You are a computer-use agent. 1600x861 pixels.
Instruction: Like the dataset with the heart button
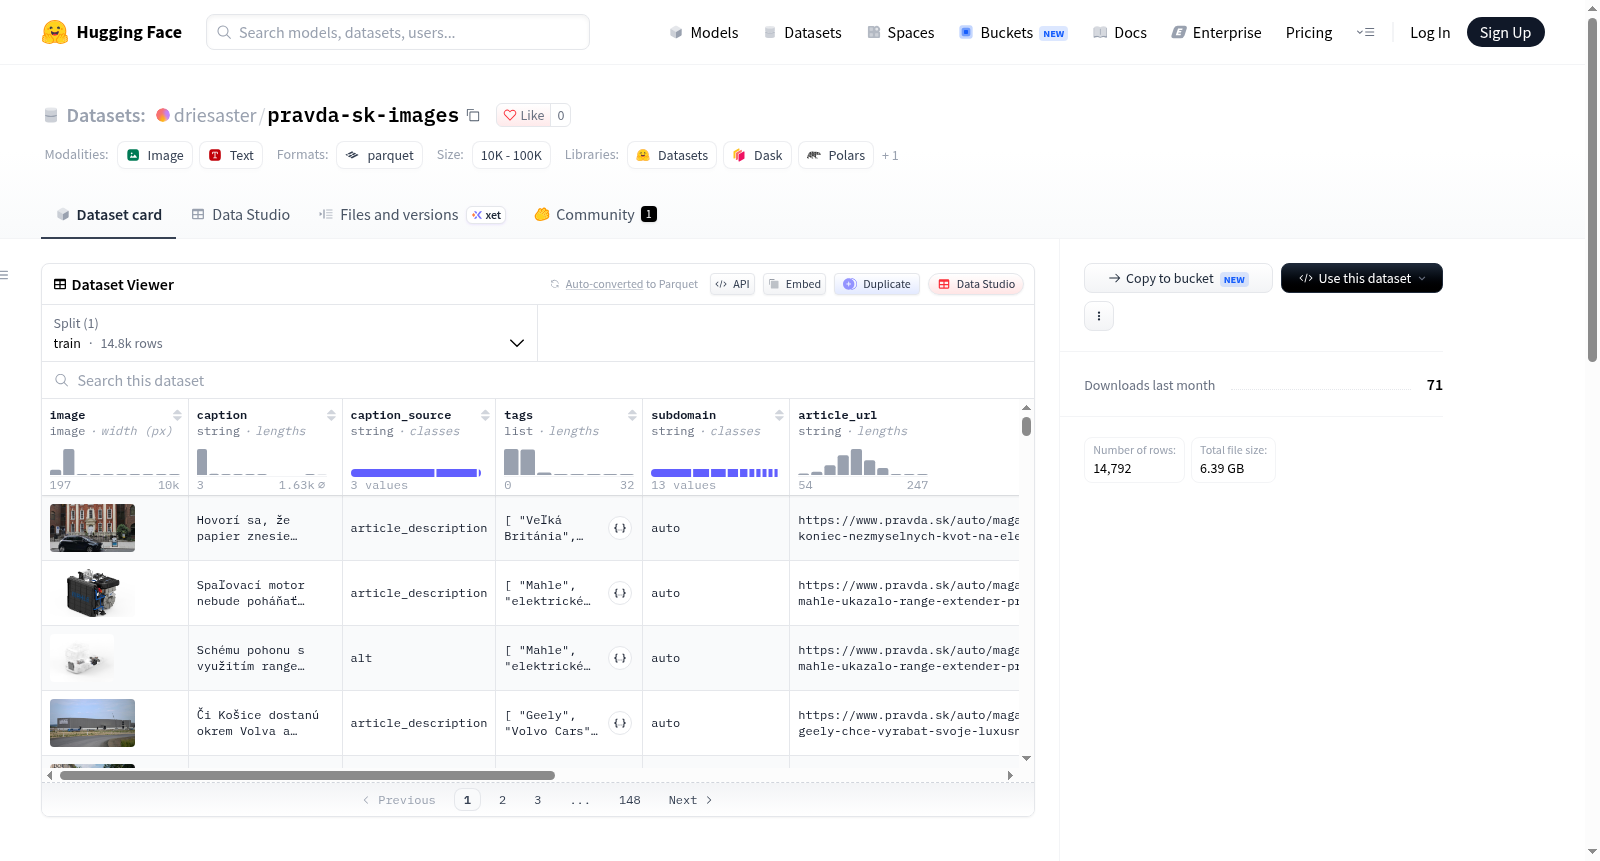click(x=524, y=115)
